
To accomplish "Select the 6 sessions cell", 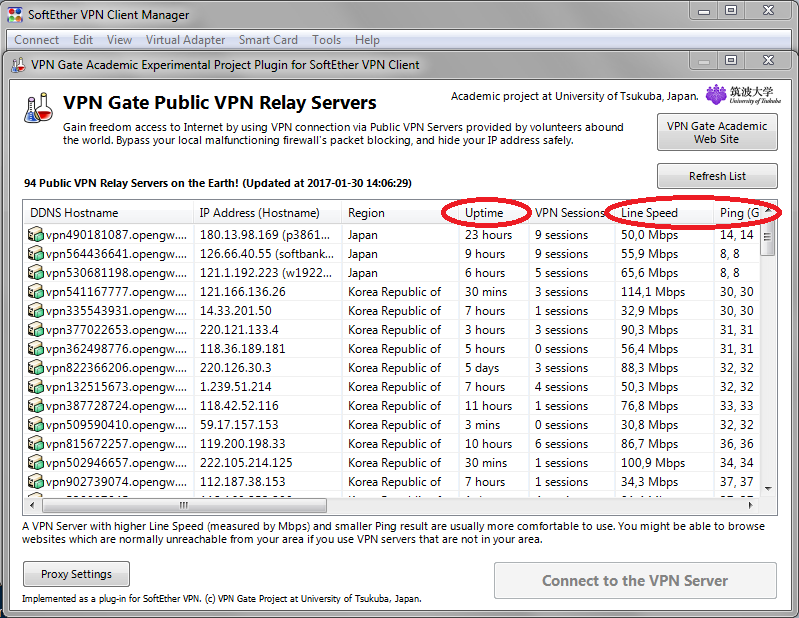I will pos(572,444).
